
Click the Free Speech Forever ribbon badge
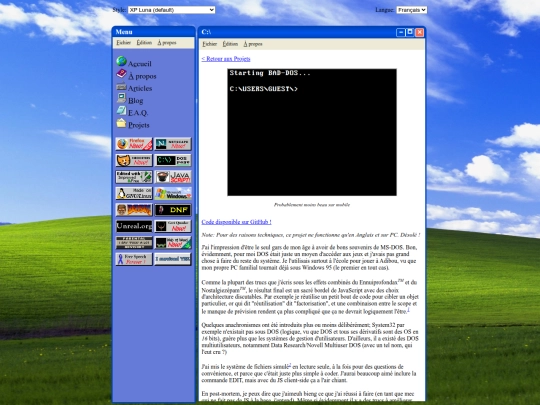(134, 259)
